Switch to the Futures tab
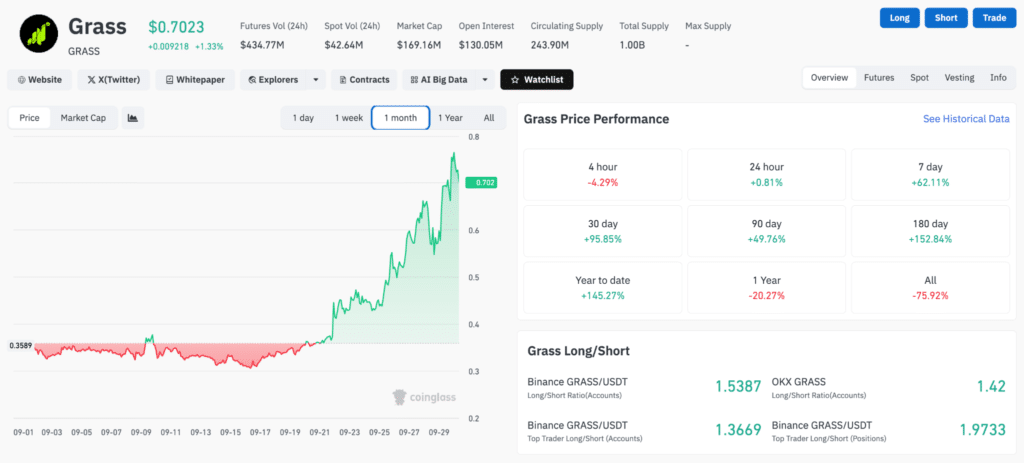Image resolution: width=1024 pixels, height=463 pixels. tap(879, 78)
